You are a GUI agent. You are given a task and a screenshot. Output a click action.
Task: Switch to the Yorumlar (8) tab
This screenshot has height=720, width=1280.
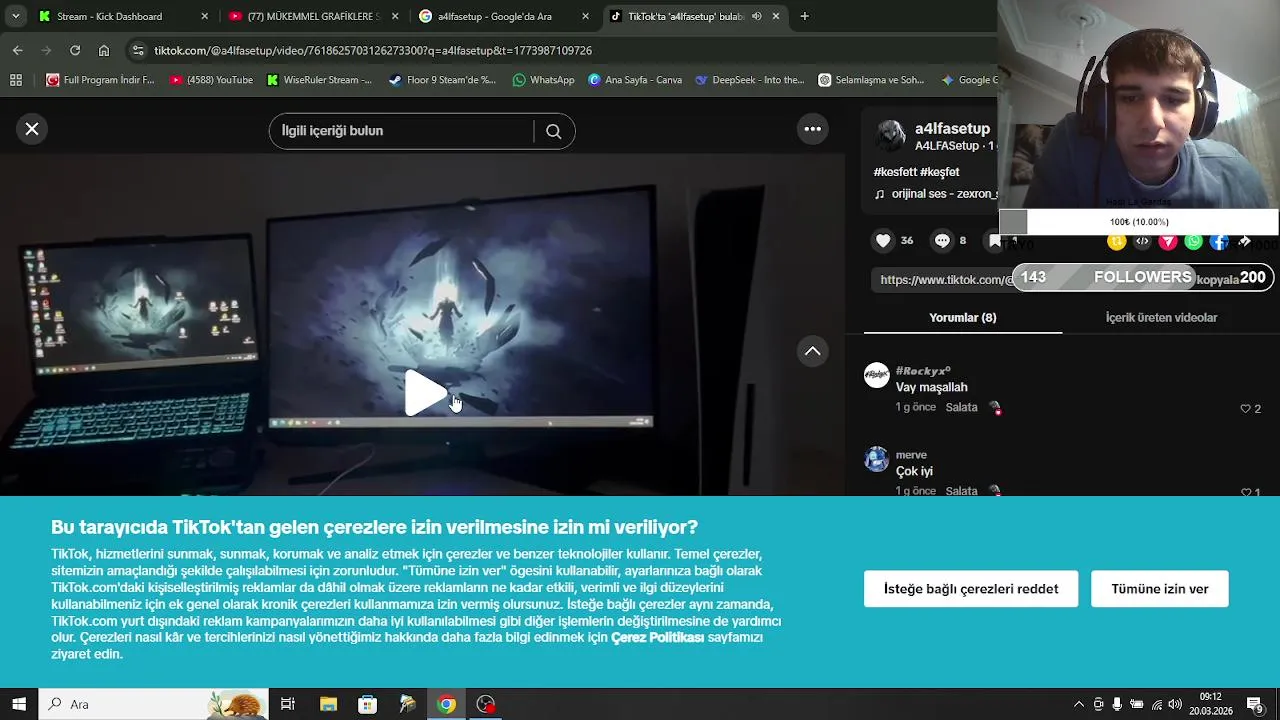click(962, 317)
